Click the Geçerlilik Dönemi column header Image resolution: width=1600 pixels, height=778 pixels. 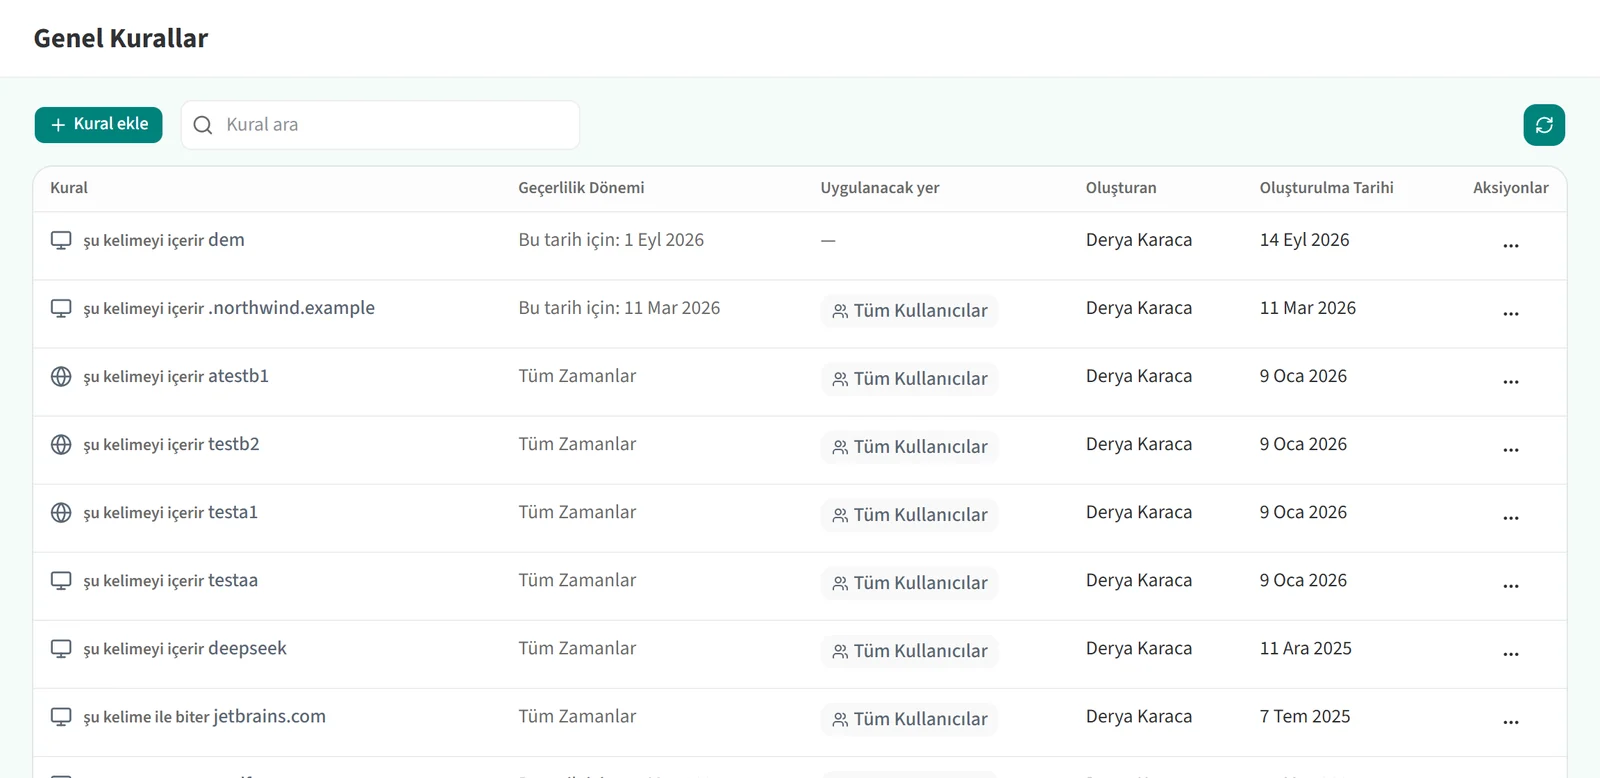click(x=581, y=188)
